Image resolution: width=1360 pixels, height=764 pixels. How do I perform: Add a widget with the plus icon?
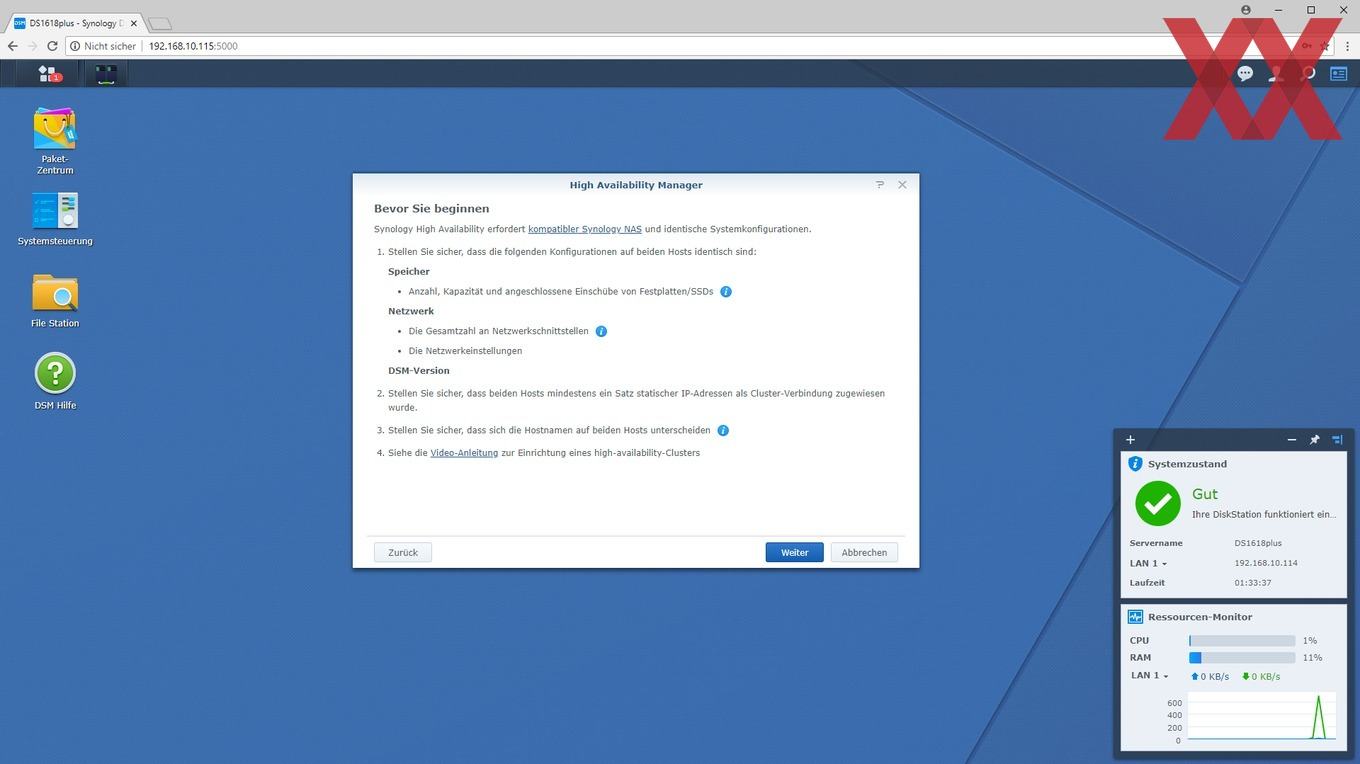click(x=1130, y=439)
